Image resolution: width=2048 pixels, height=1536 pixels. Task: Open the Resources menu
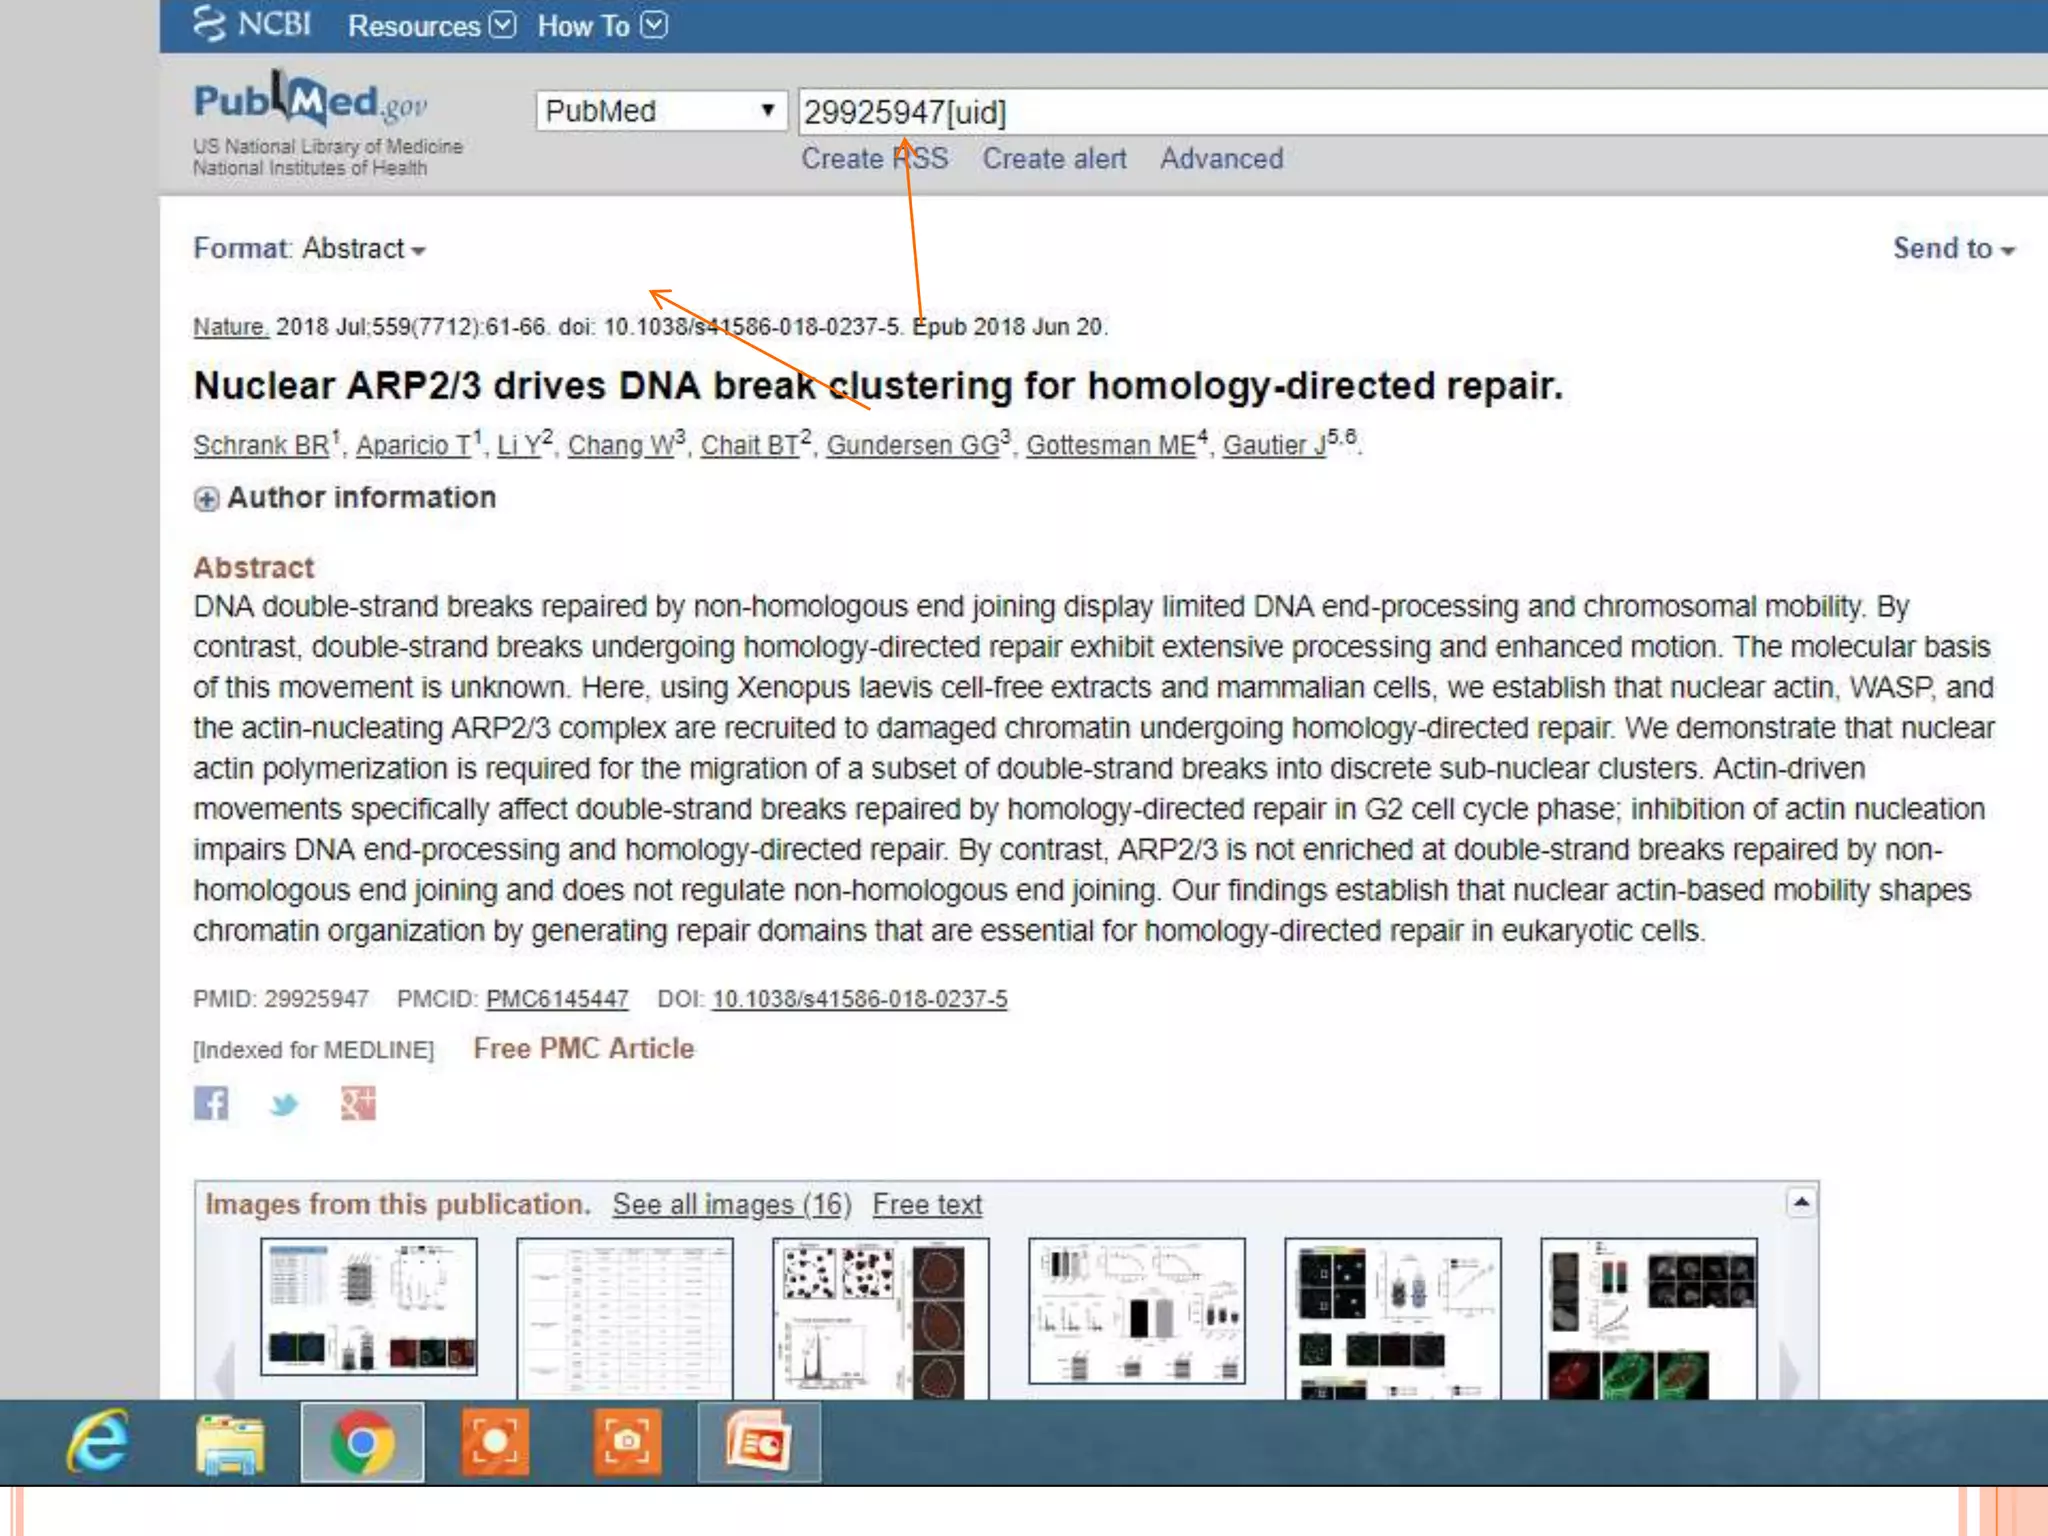point(430,26)
